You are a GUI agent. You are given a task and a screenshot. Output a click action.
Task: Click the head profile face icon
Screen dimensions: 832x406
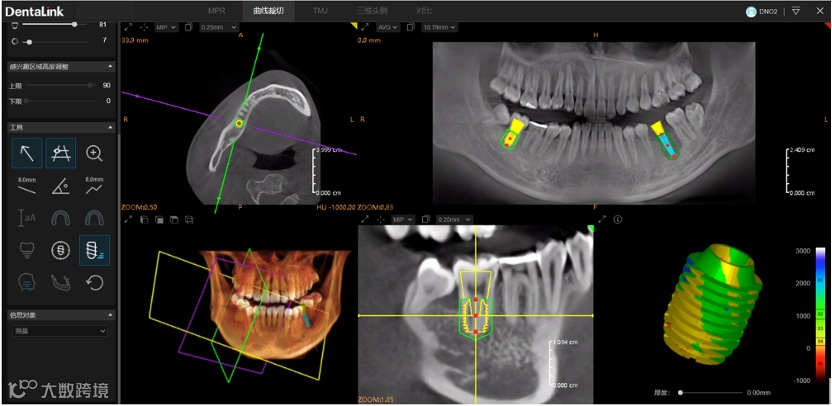pyautogui.click(x=27, y=282)
